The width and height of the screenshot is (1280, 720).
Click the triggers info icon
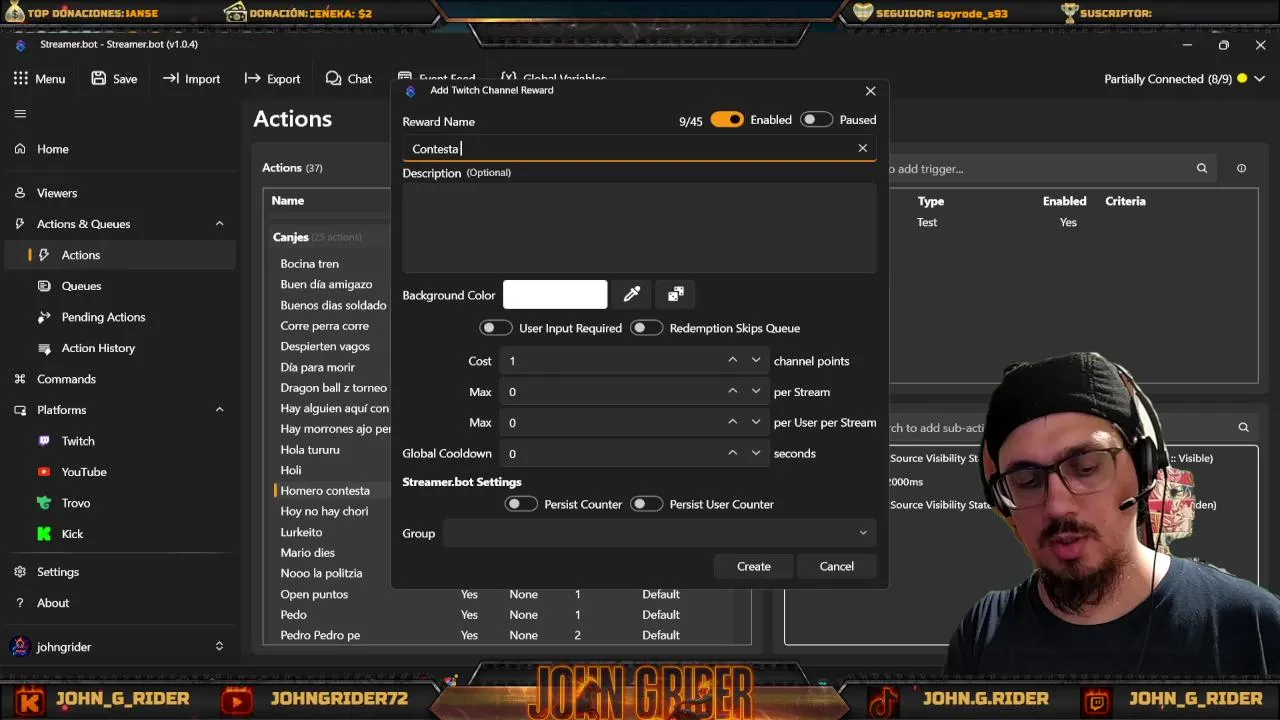click(x=1241, y=169)
